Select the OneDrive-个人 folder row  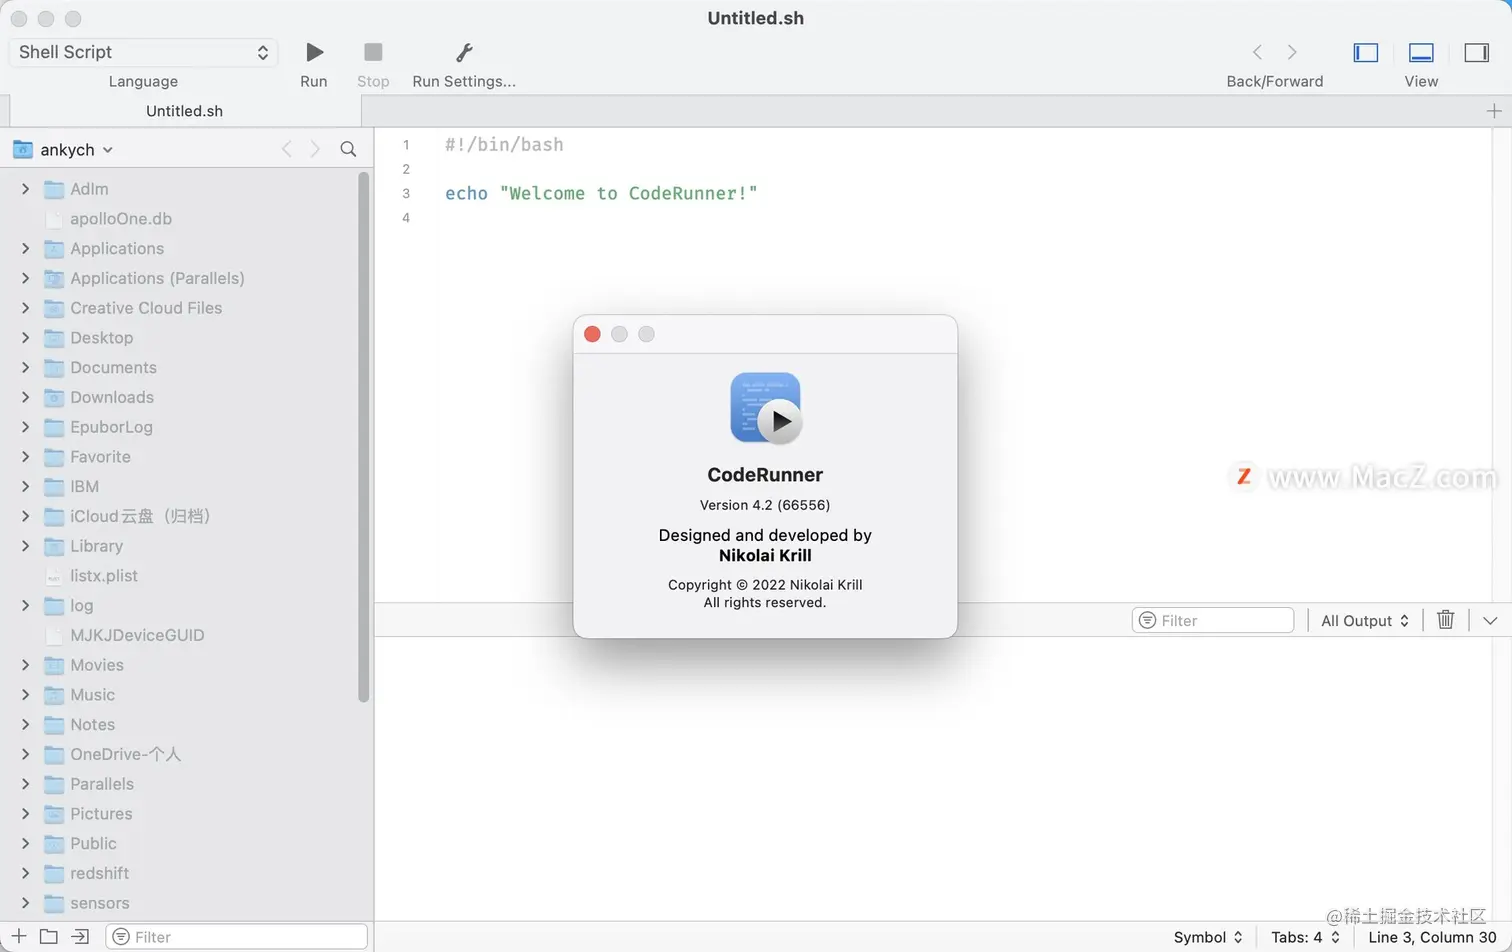coord(180,754)
